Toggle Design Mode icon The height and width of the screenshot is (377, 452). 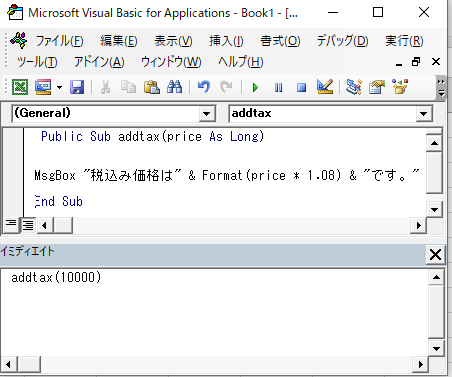(325, 87)
